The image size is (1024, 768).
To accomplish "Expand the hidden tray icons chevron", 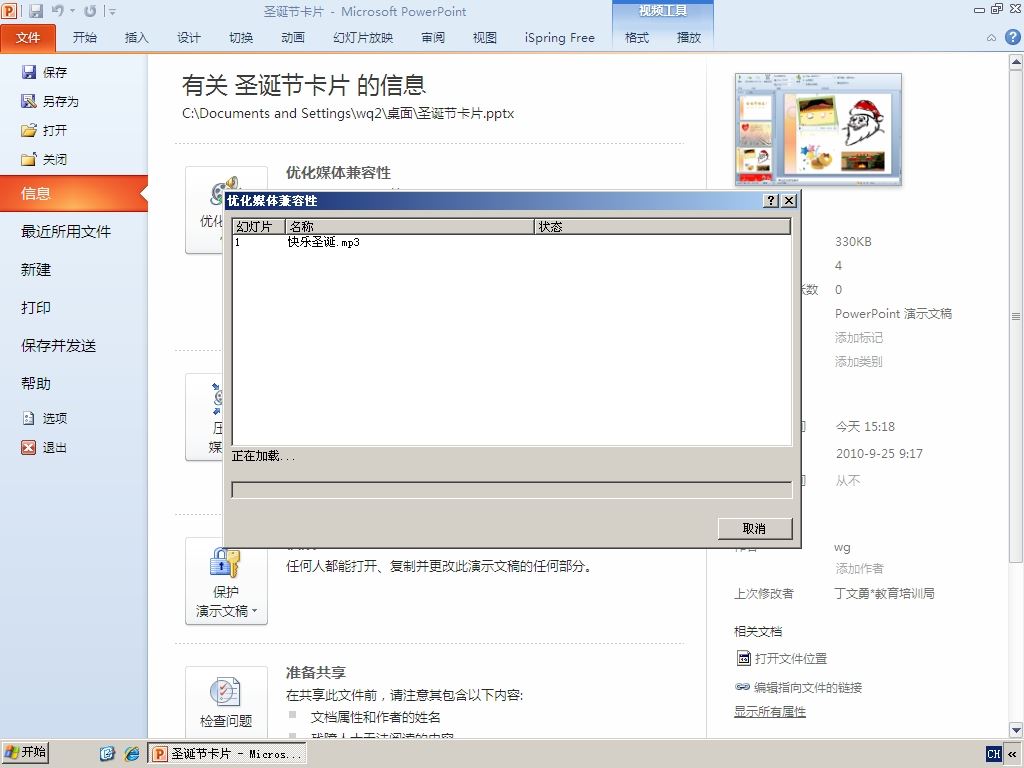I will pyautogui.click(x=1013, y=754).
